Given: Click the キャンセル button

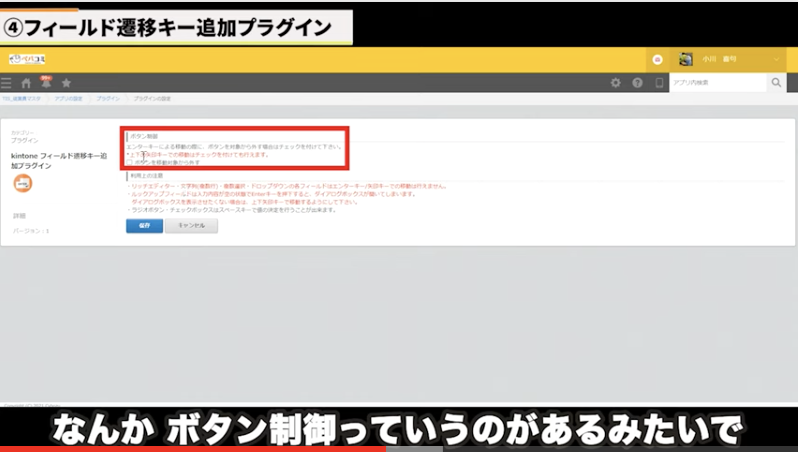Looking at the screenshot, I should (x=191, y=226).
